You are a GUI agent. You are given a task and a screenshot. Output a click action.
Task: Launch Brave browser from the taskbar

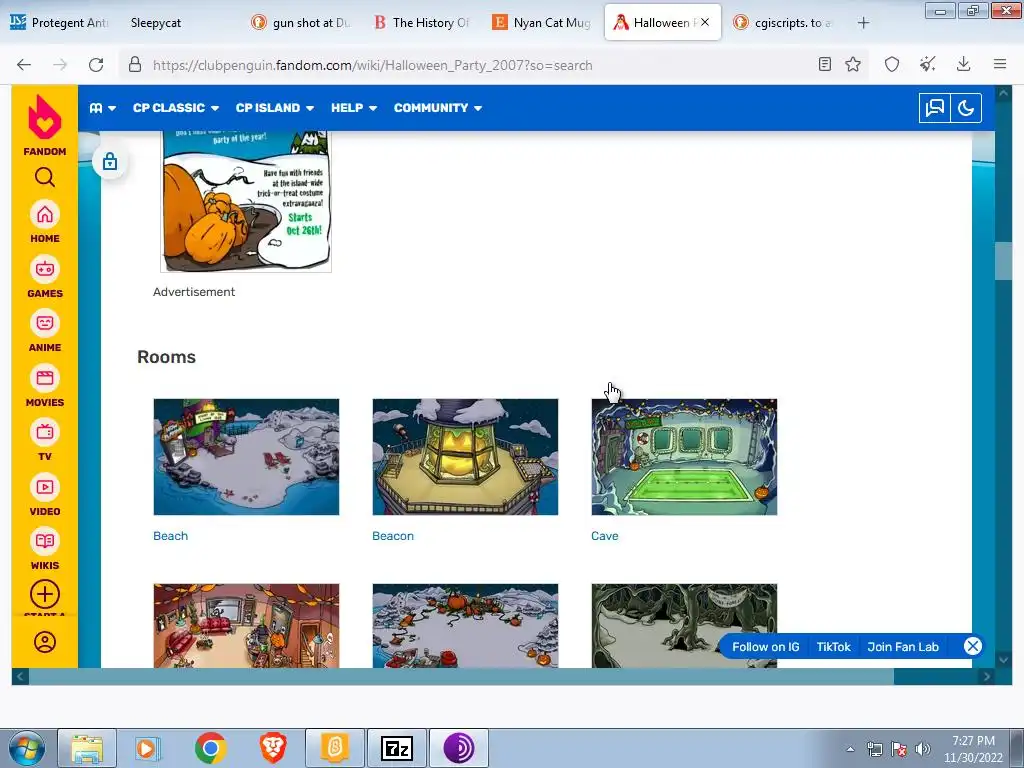coord(273,748)
